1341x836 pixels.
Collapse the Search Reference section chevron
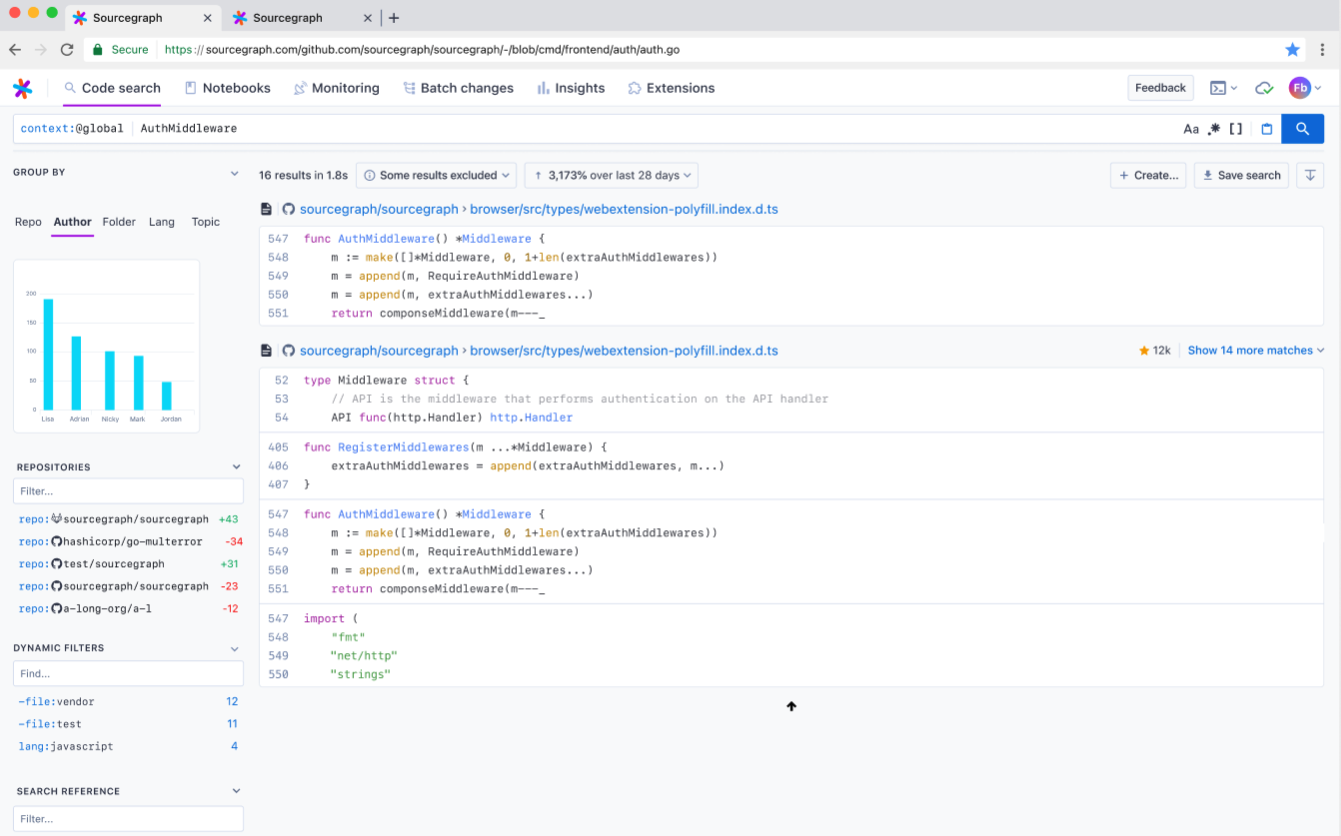tap(237, 791)
